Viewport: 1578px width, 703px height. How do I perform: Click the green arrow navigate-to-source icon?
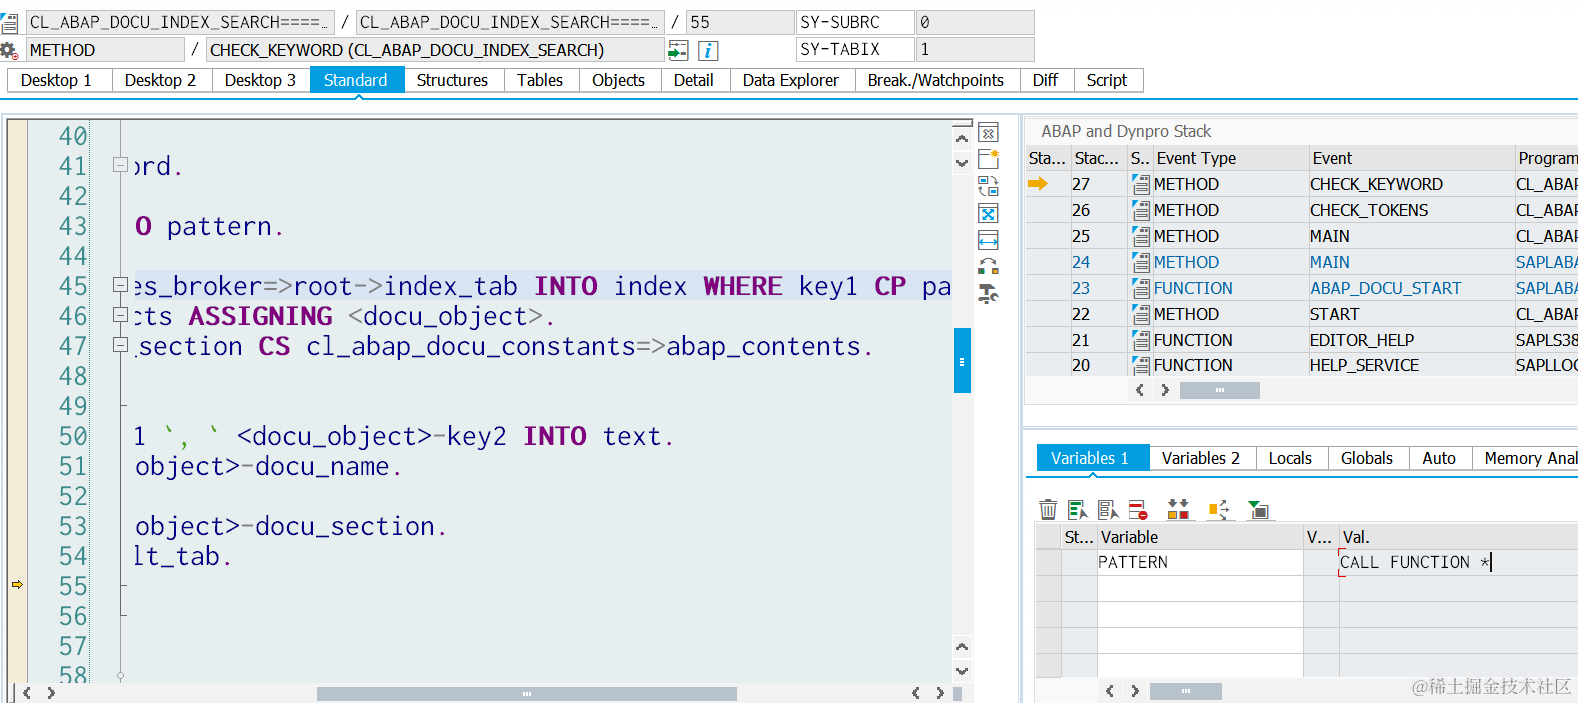[678, 50]
